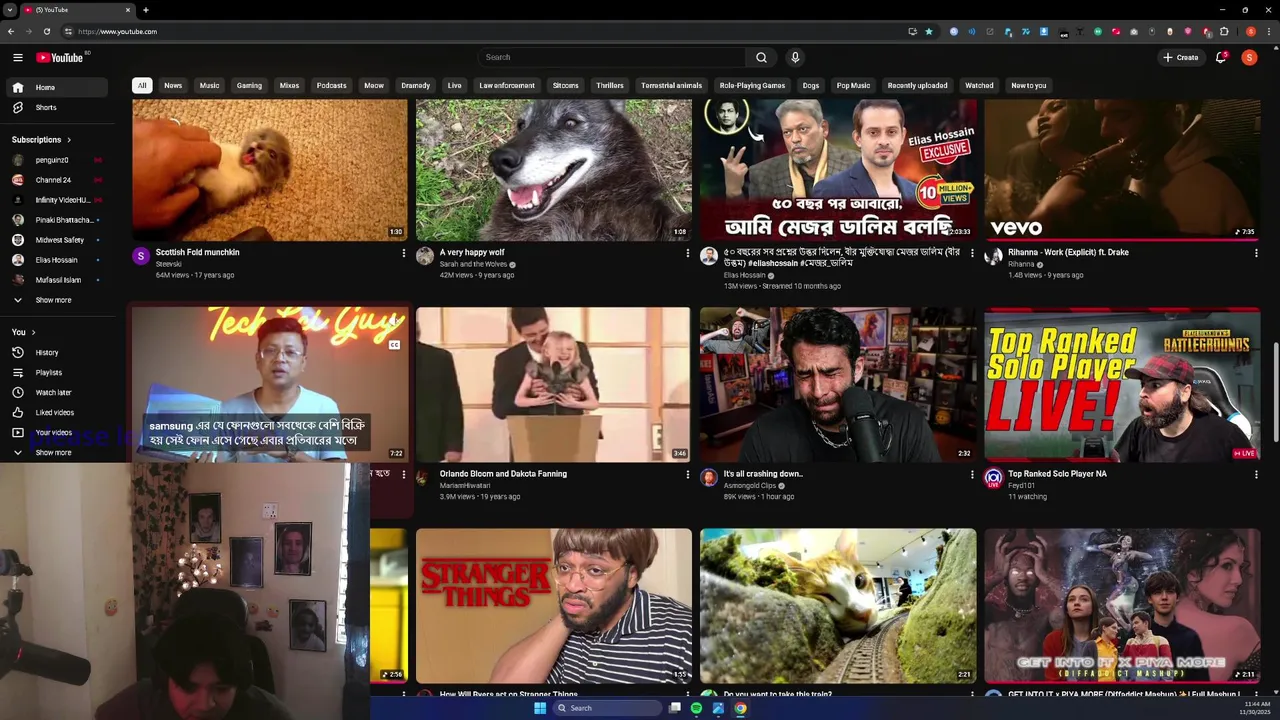Viewport: 1280px width, 720px height.
Task: Open the Pinaki Bhattacharya subscription
Action: [x=56, y=220]
